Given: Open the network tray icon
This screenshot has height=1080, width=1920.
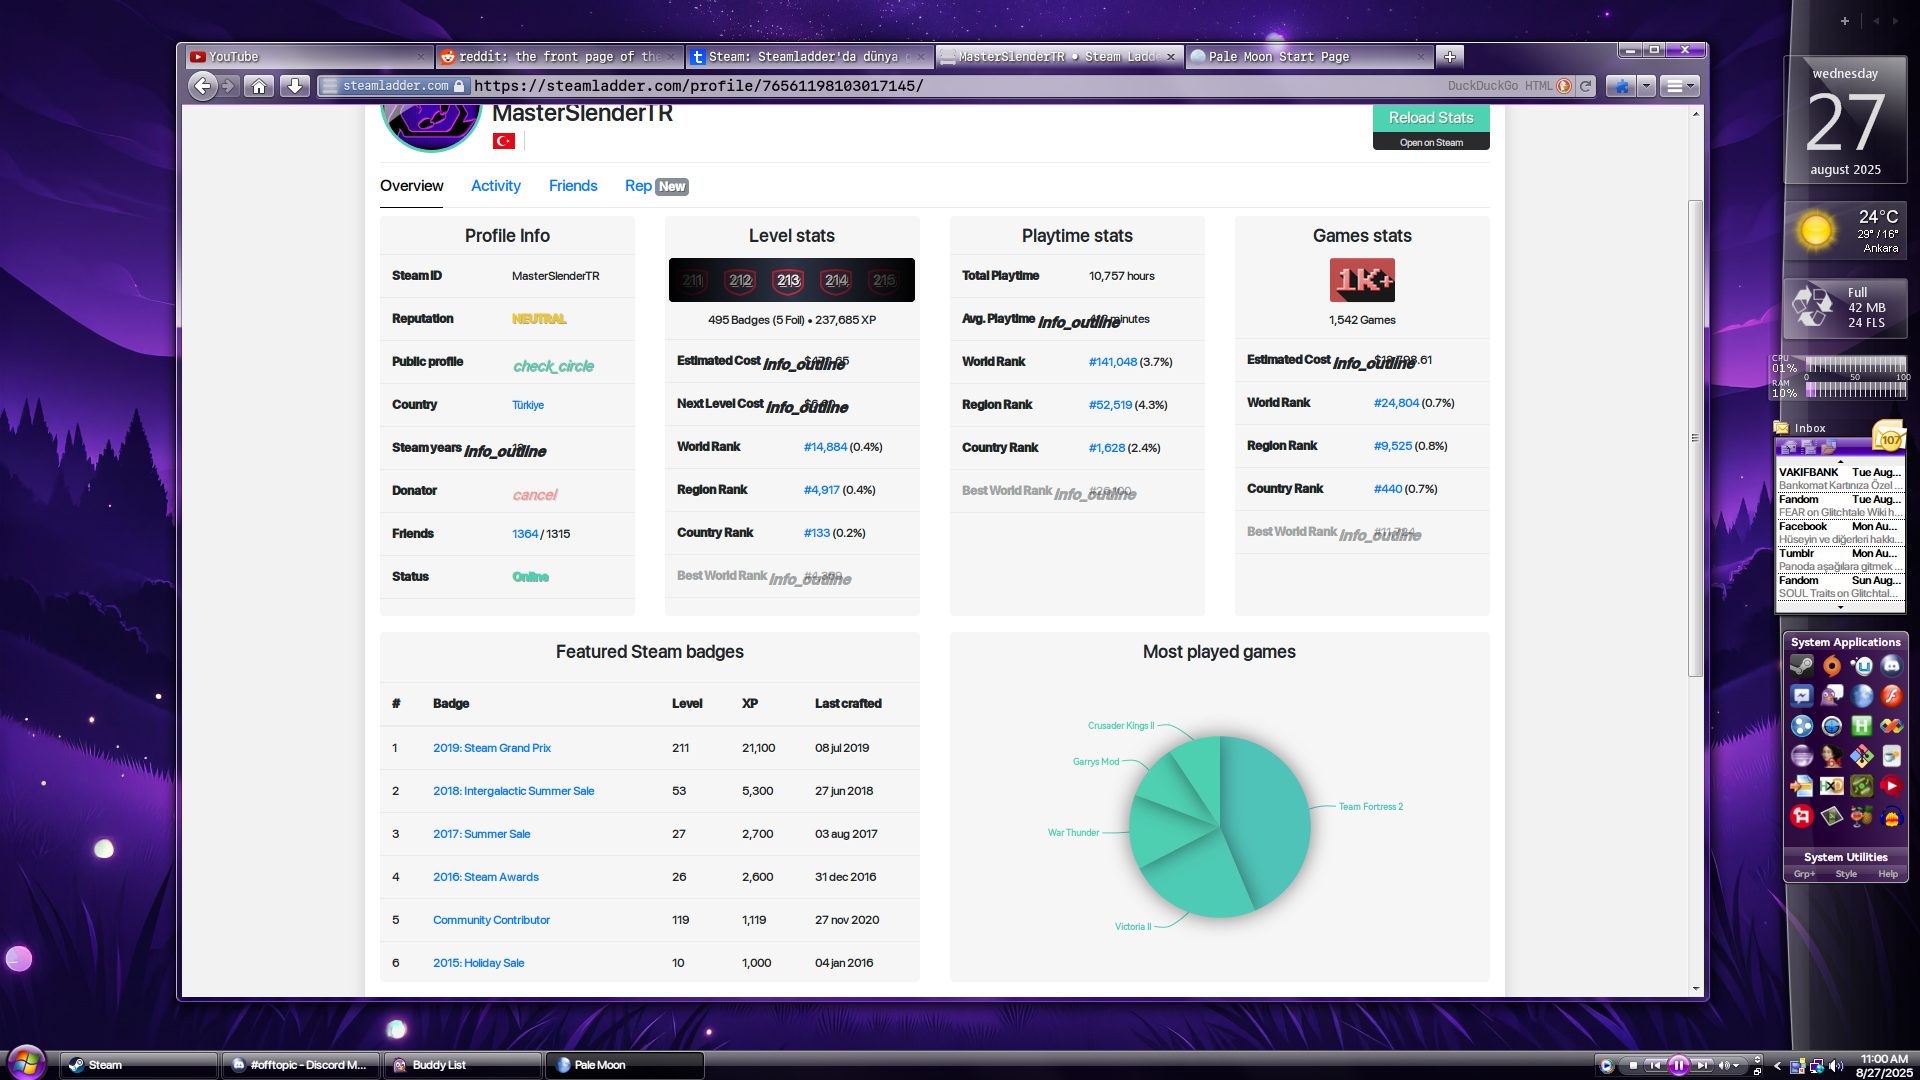Looking at the screenshot, I should pyautogui.click(x=1816, y=1066).
